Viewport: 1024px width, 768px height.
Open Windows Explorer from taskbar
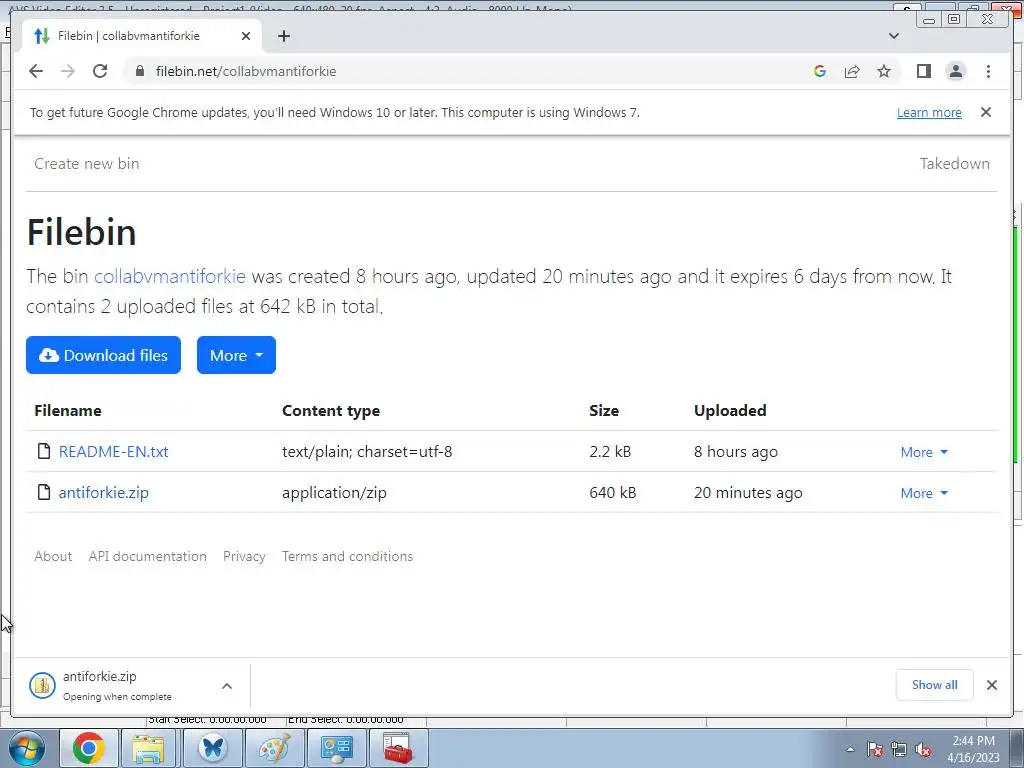pyautogui.click(x=149, y=748)
